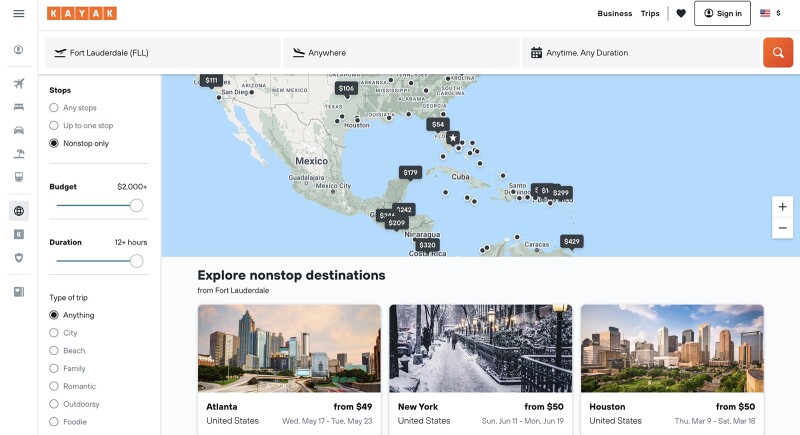This screenshot has height=435, width=800.
Task: Open the Anywhere destination field
Action: click(x=400, y=53)
